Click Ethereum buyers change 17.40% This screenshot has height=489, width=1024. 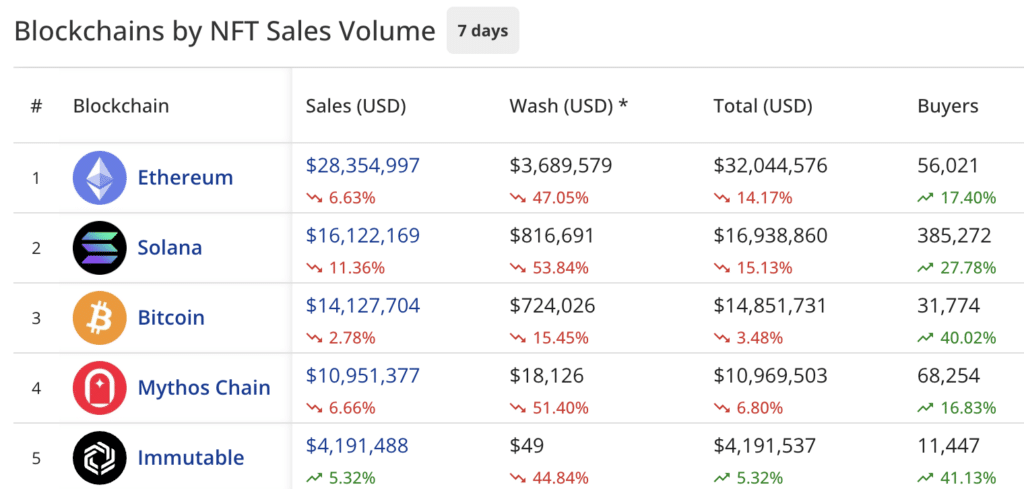click(x=957, y=198)
